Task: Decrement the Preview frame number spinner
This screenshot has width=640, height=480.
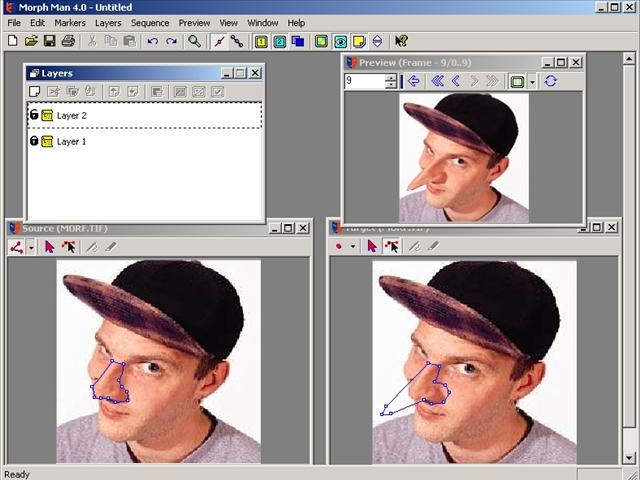Action: click(391, 85)
